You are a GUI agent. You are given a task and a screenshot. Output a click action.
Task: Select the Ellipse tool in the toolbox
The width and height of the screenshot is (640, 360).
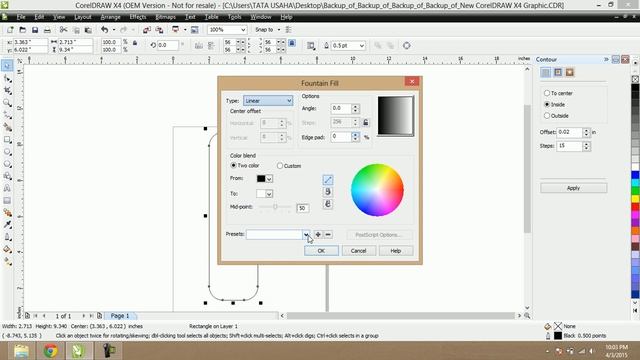(x=7, y=152)
